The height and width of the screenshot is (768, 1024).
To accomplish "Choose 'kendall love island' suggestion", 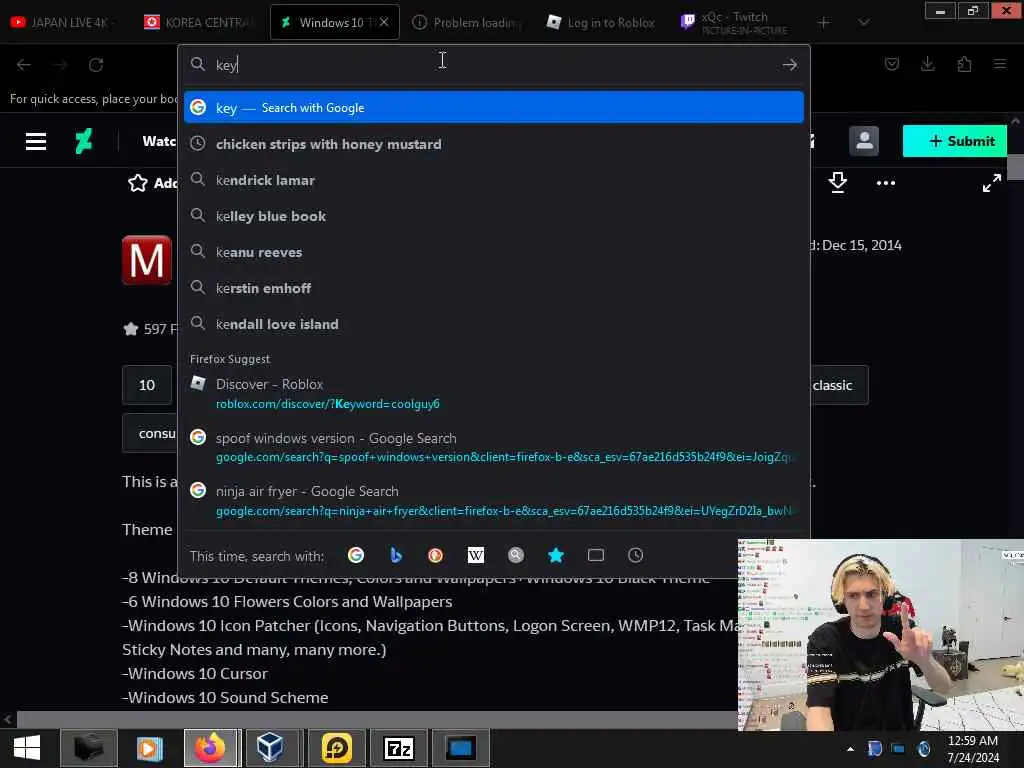I will click(494, 323).
